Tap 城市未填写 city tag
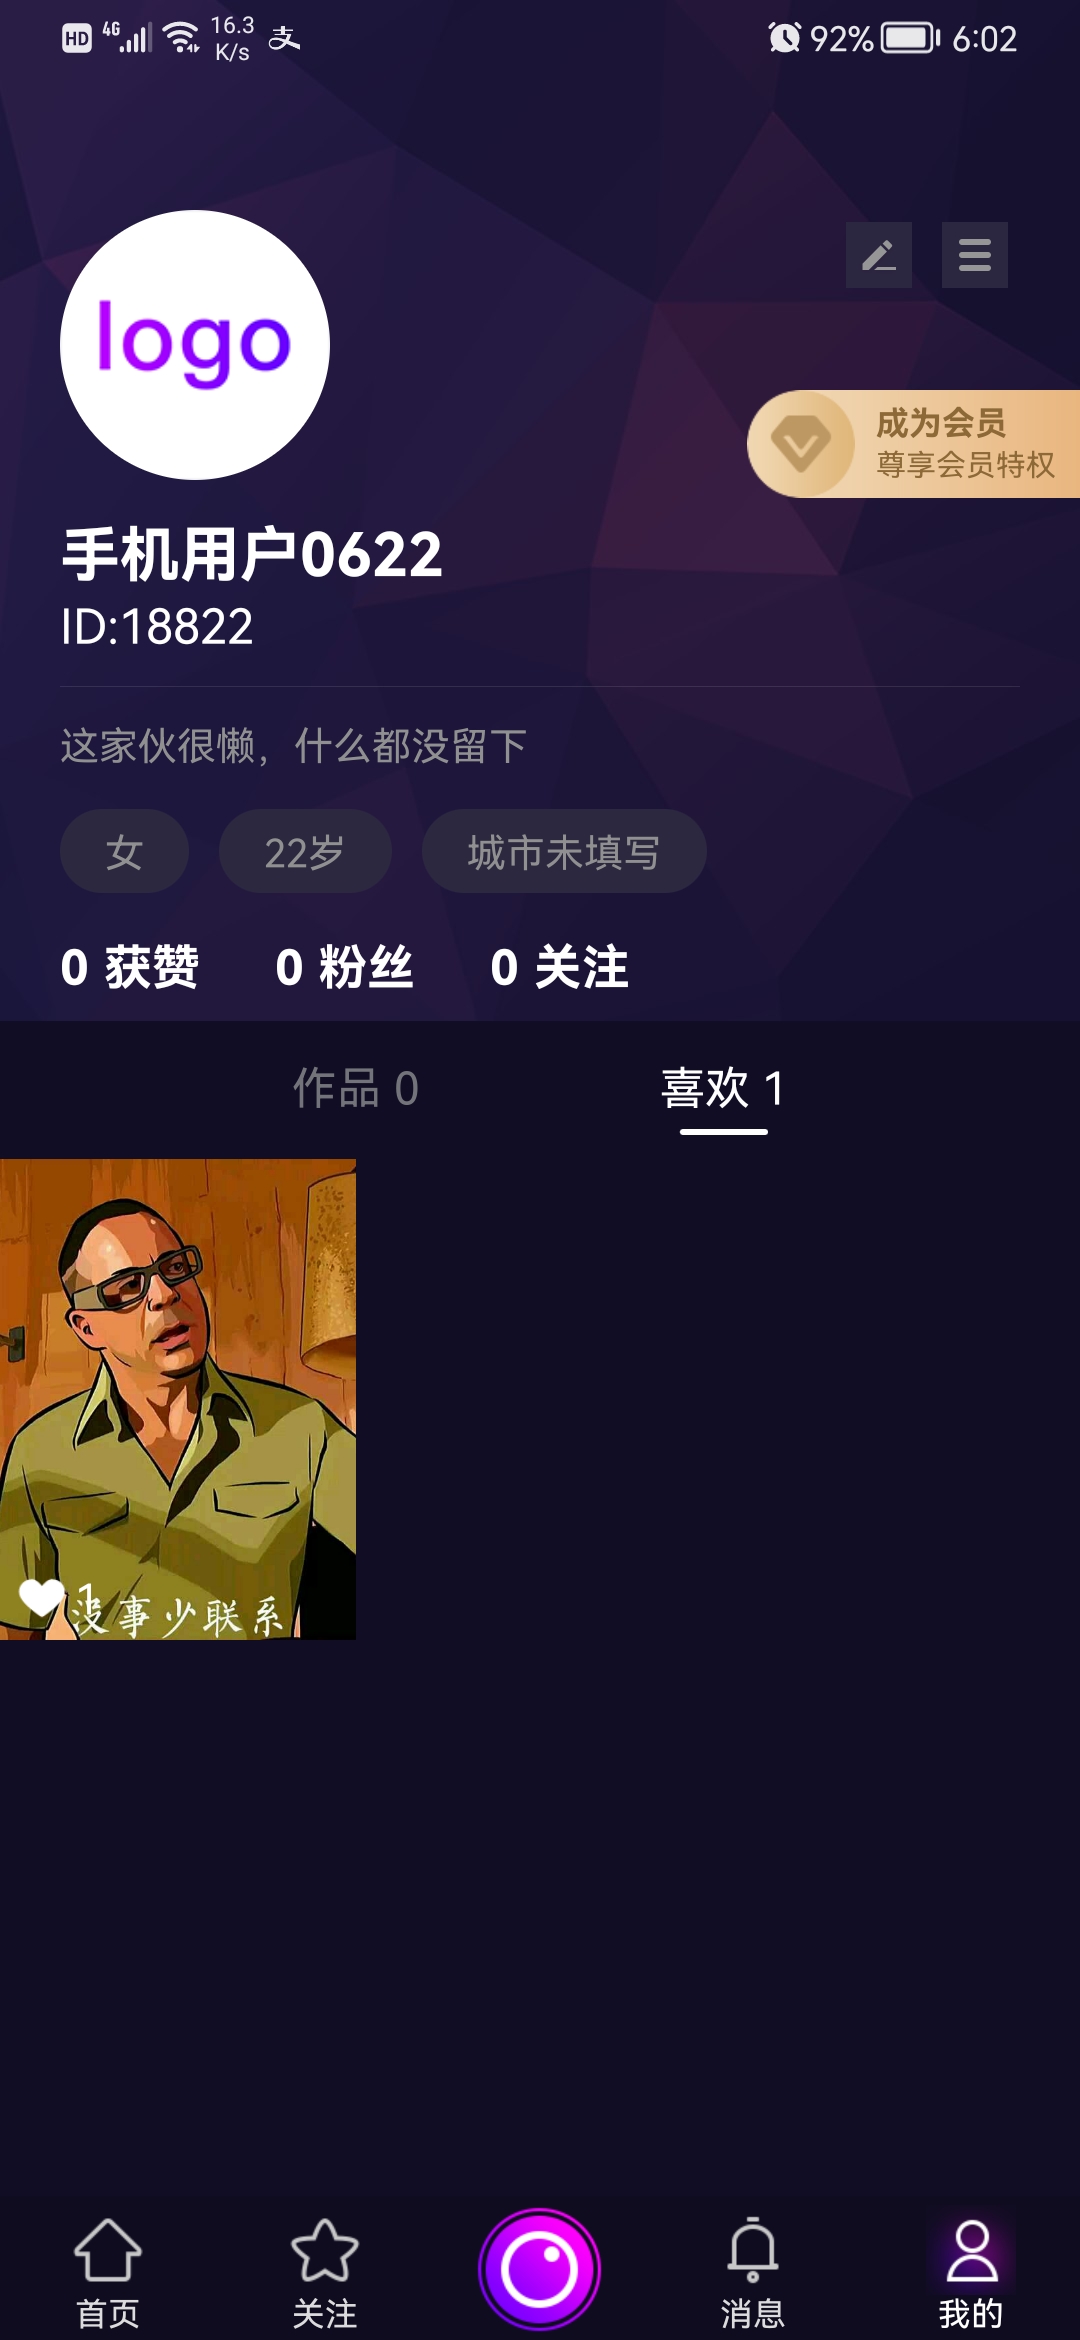This screenshot has height=2340, width=1080. [564, 851]
